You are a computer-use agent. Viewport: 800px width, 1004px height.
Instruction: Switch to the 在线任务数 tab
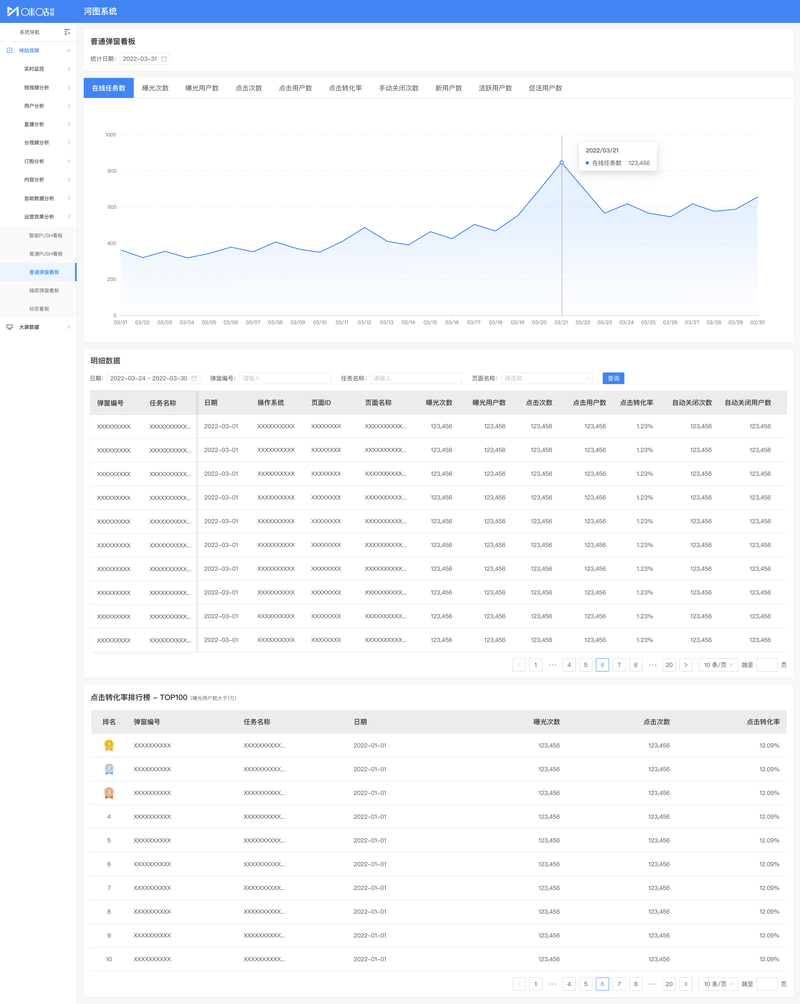click(108, 88)
